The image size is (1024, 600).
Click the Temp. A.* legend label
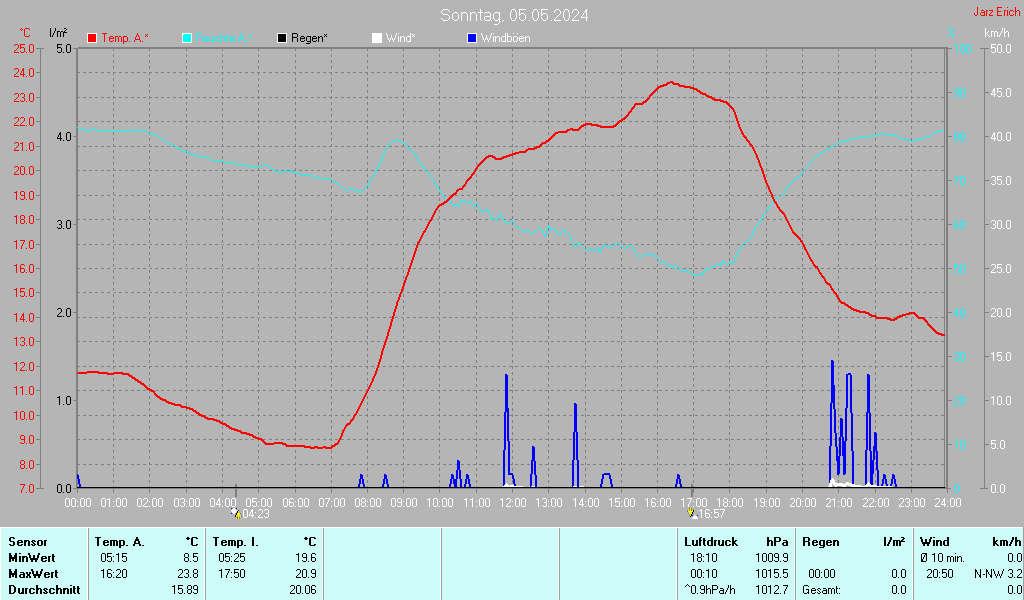[x=125, y=39]
